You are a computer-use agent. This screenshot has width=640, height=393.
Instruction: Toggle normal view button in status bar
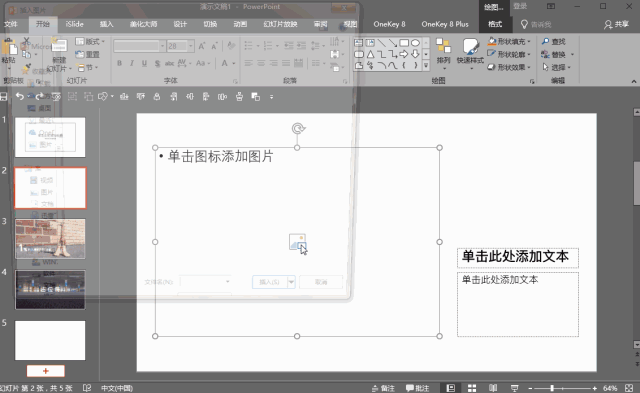(x=451, y=388)
